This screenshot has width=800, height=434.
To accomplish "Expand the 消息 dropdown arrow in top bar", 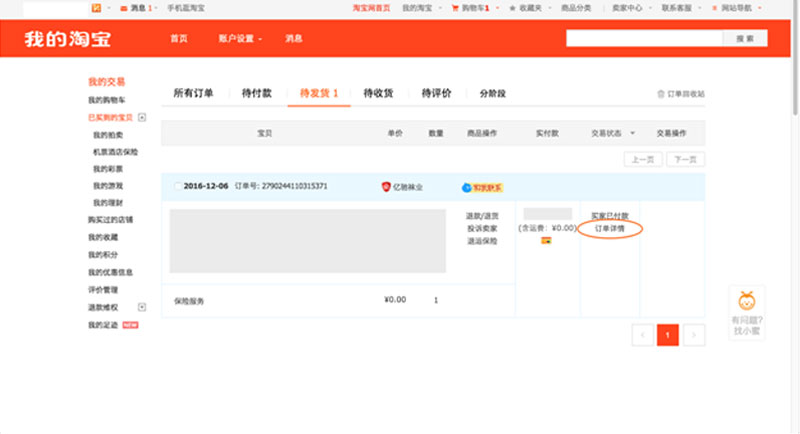I will [x=156, y=8].
